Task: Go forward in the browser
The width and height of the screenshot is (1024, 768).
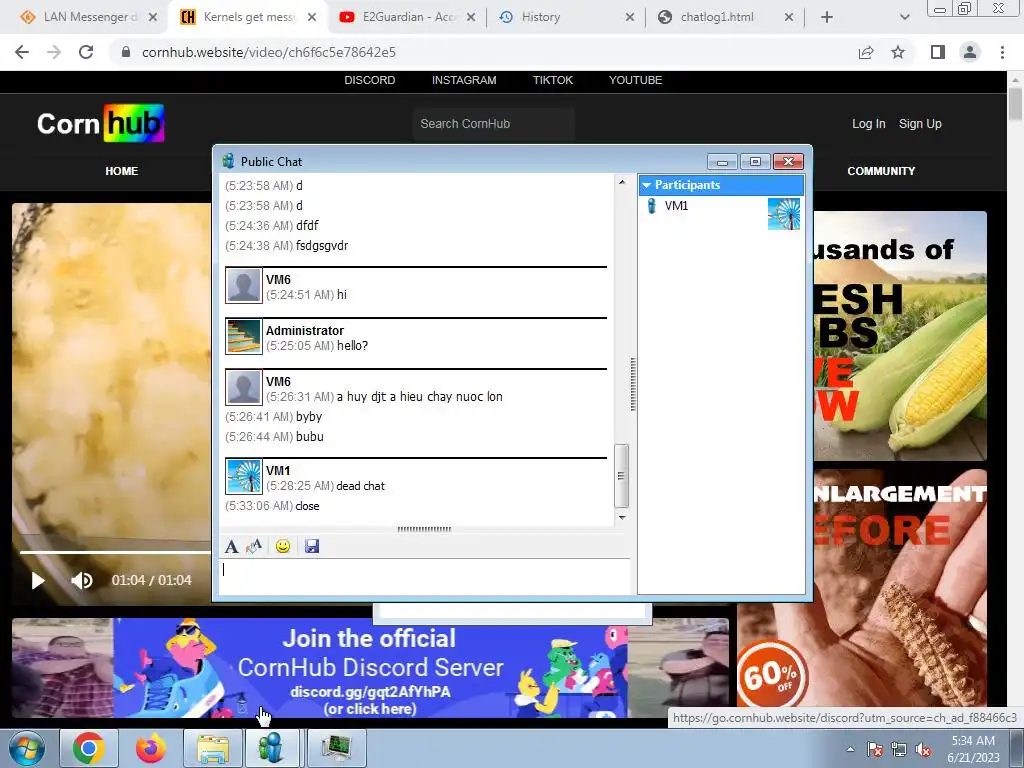Action: 54,52
